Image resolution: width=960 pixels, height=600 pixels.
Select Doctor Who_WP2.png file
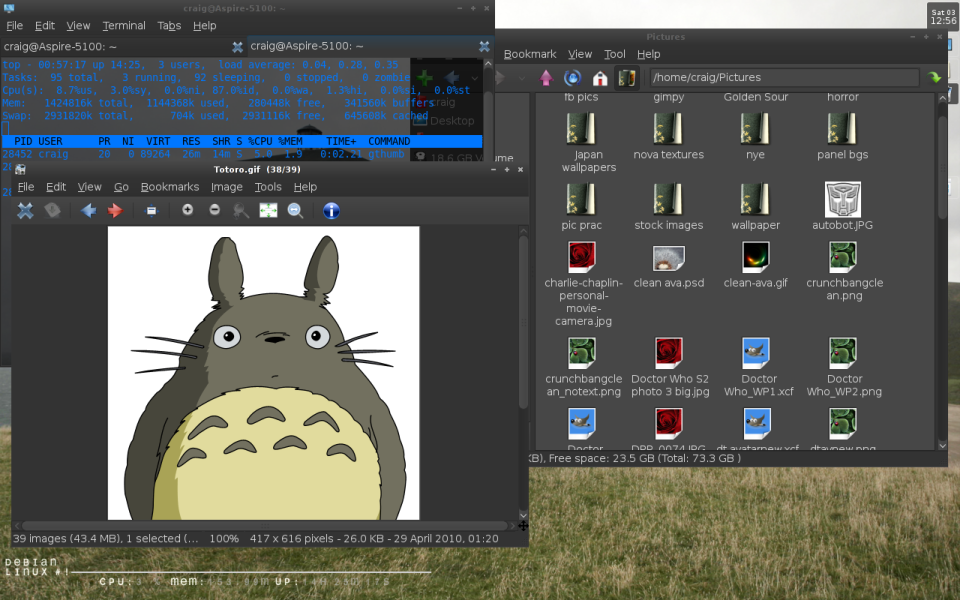click(x=844, y=353)
